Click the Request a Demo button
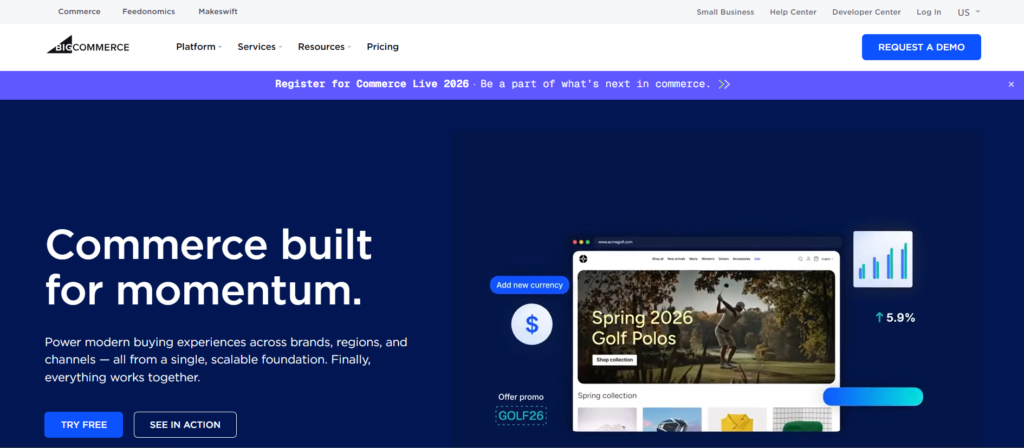 coord(921,47)
